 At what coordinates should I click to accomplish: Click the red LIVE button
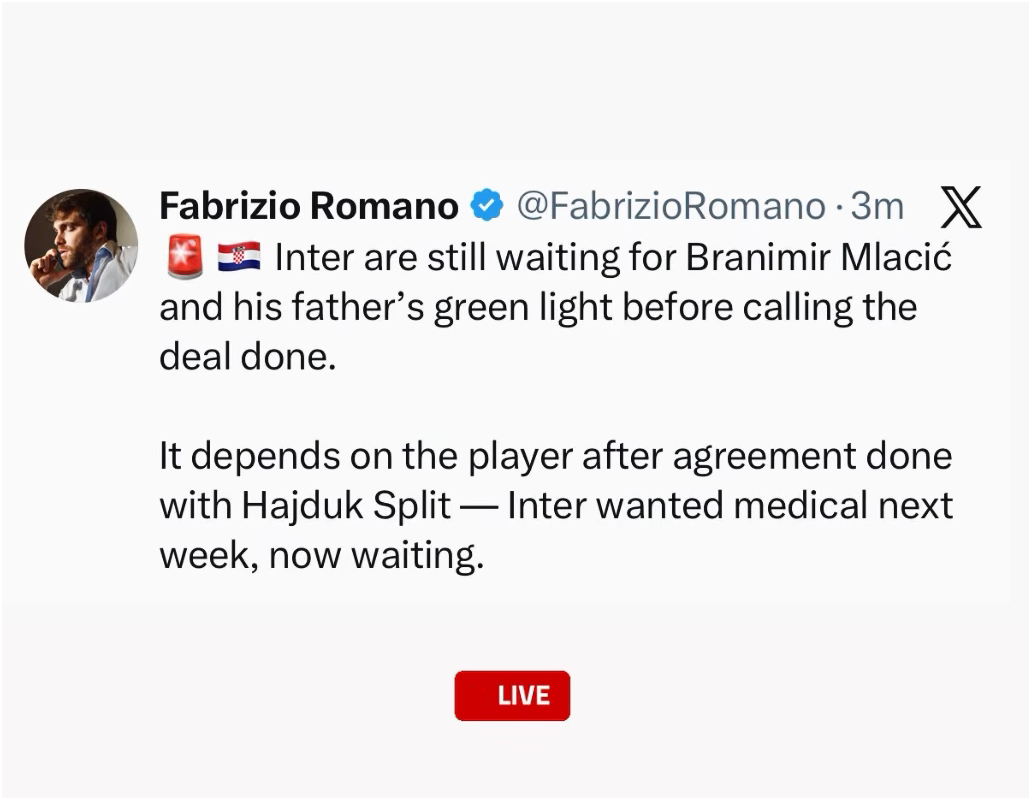pos(512,695)
